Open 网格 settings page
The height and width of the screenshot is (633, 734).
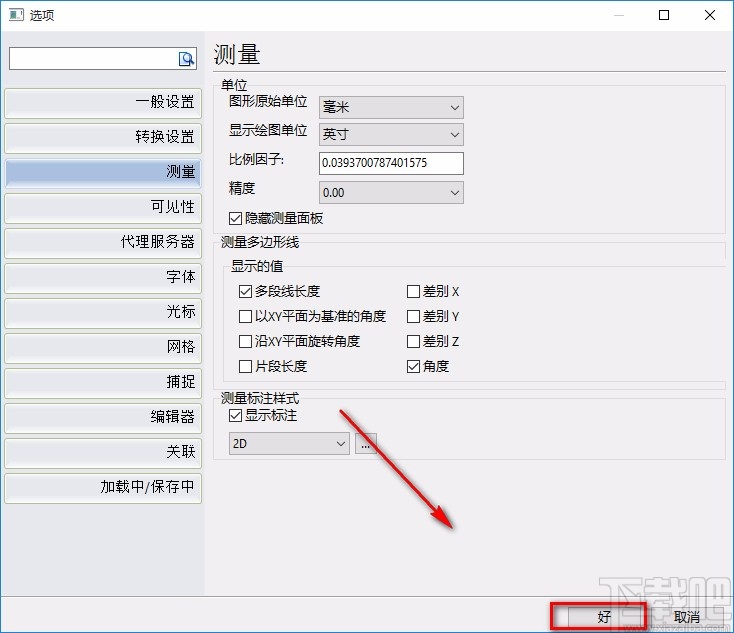[103, 347]
